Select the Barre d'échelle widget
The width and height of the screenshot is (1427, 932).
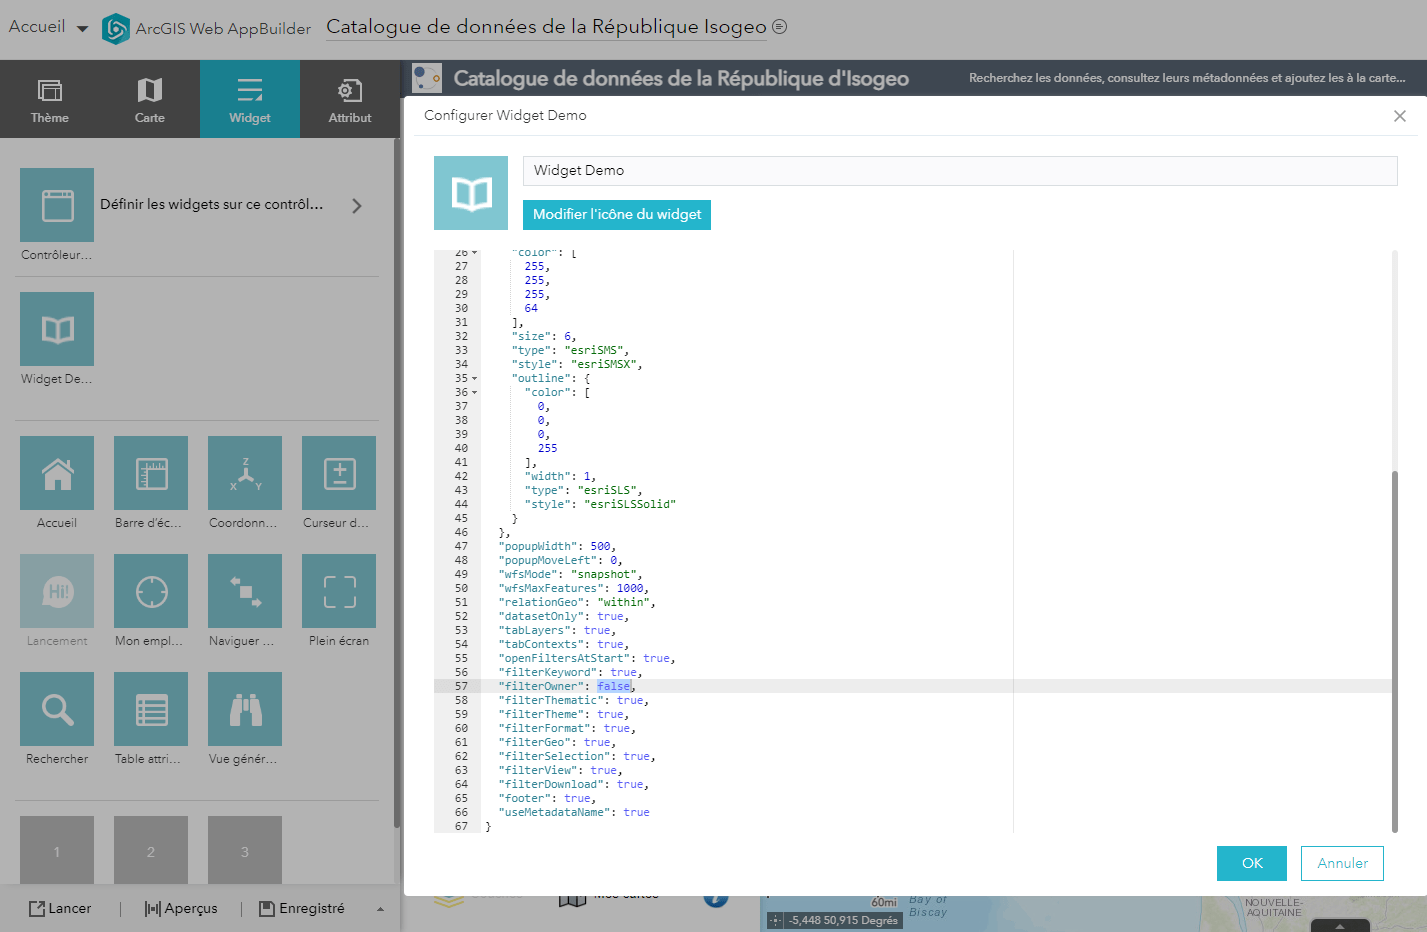[151, 473]
